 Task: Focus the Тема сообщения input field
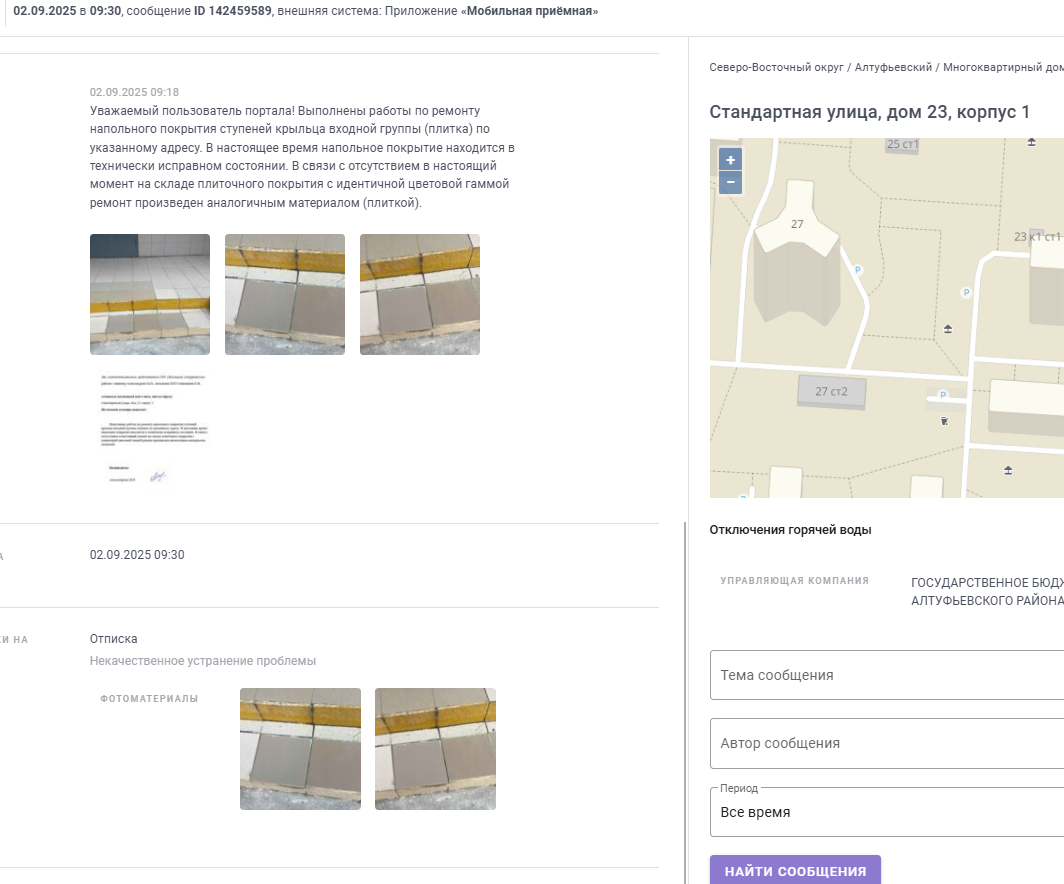click(887, 675)
